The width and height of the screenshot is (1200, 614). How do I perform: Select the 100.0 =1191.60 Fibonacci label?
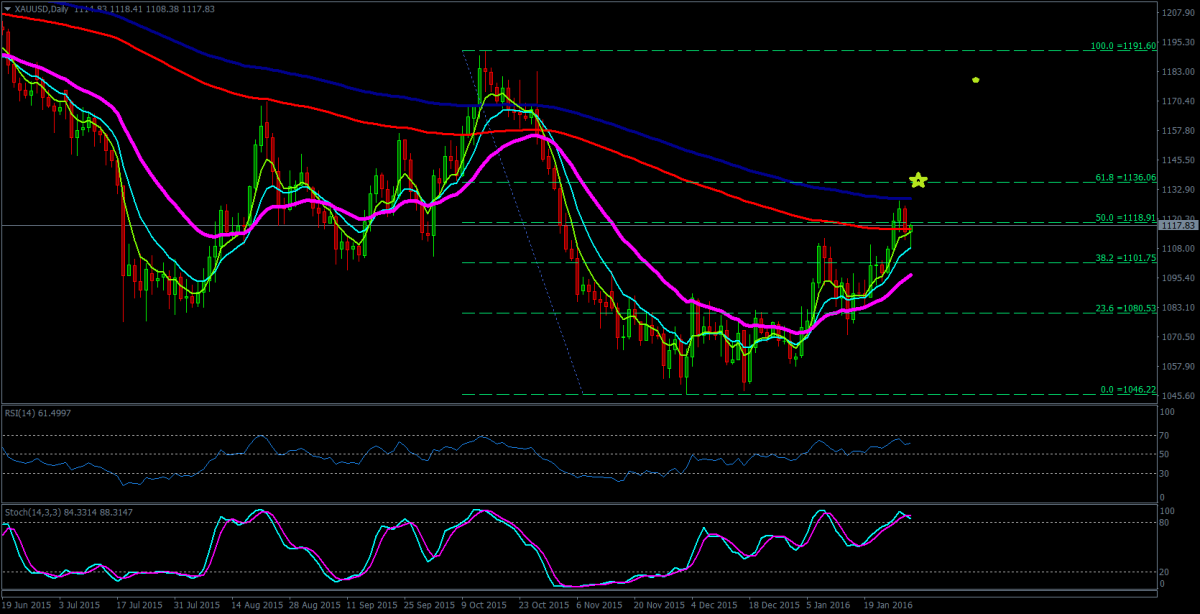[x=1122, y=46]
